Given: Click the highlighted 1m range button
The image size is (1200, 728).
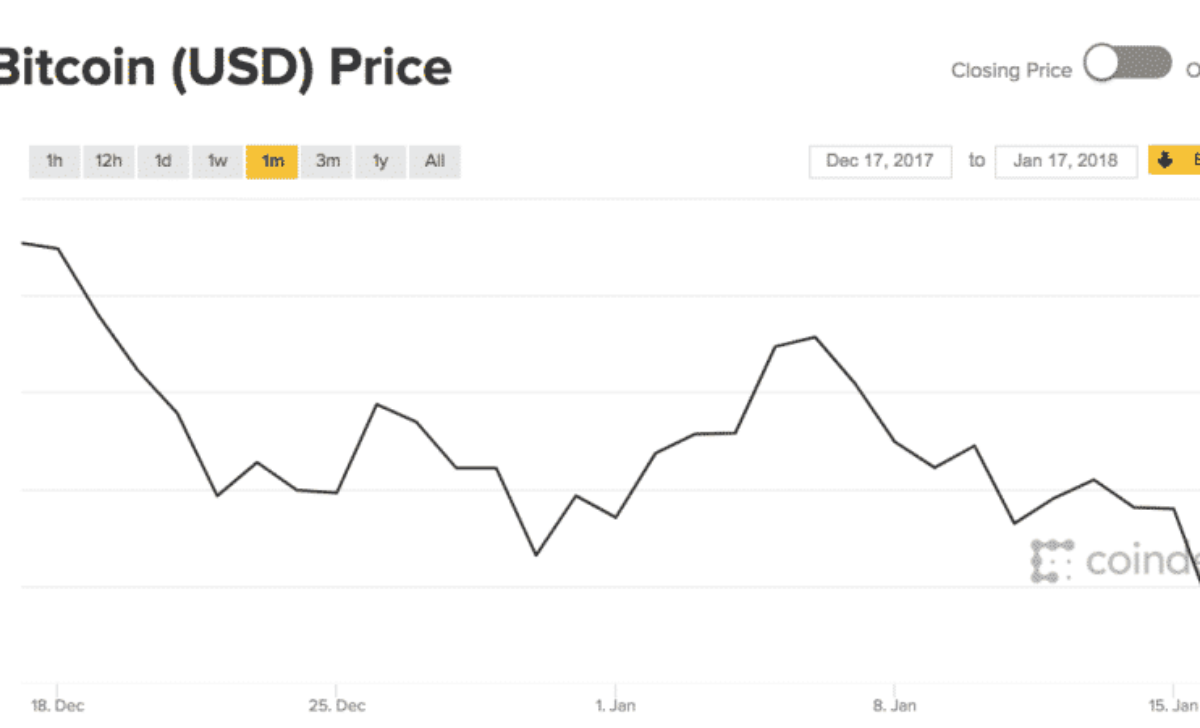Looking at the screenshot, I should click(x=272, y=161).
